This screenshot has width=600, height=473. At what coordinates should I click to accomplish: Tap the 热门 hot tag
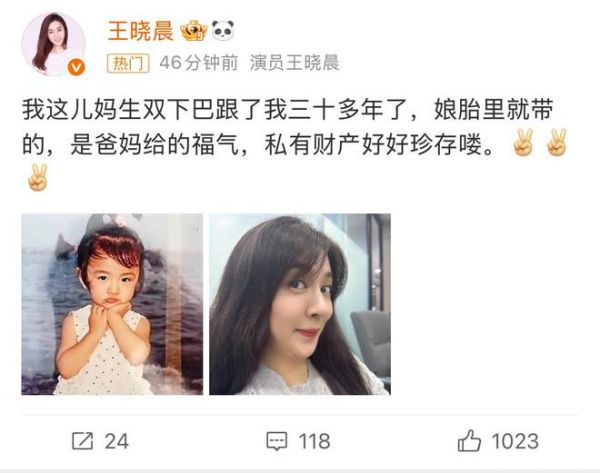pyautogui.click(x=128, y=63)
